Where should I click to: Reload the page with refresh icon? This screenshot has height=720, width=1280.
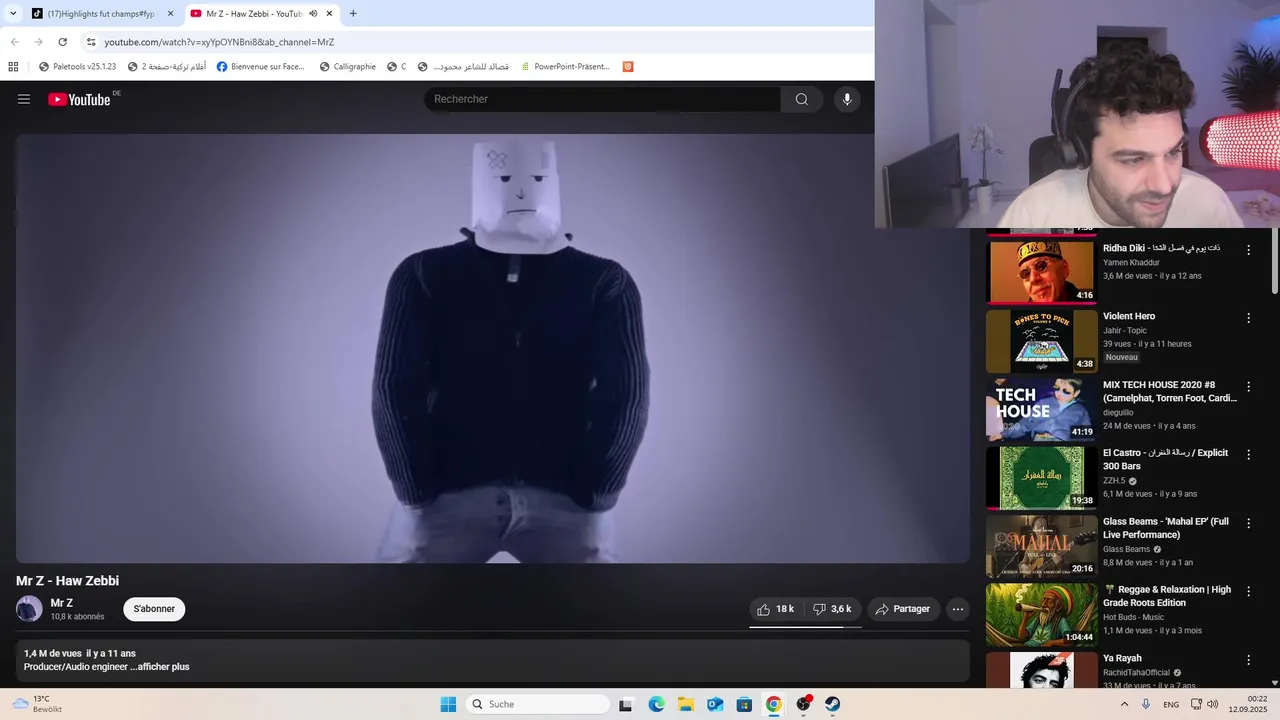[x=62, y=42]
